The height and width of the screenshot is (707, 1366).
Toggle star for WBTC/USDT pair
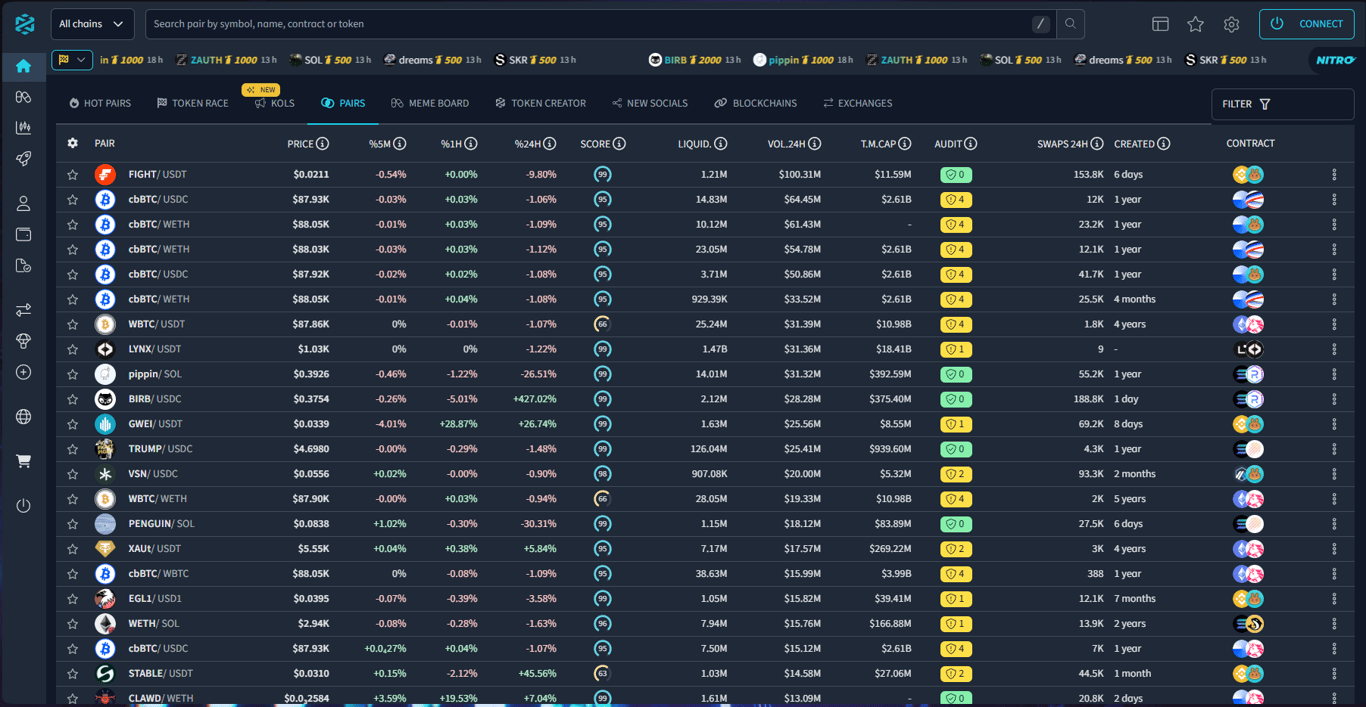(x=72, y=324)
